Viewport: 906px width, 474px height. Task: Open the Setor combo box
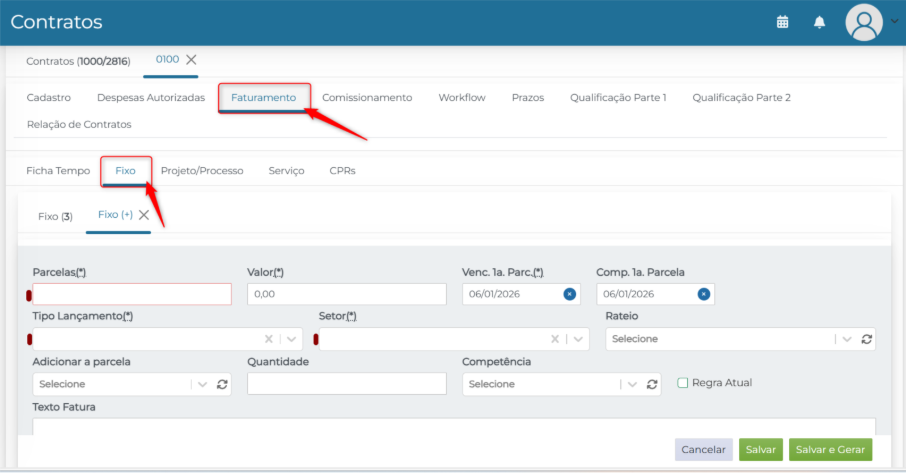click(454, 339)
